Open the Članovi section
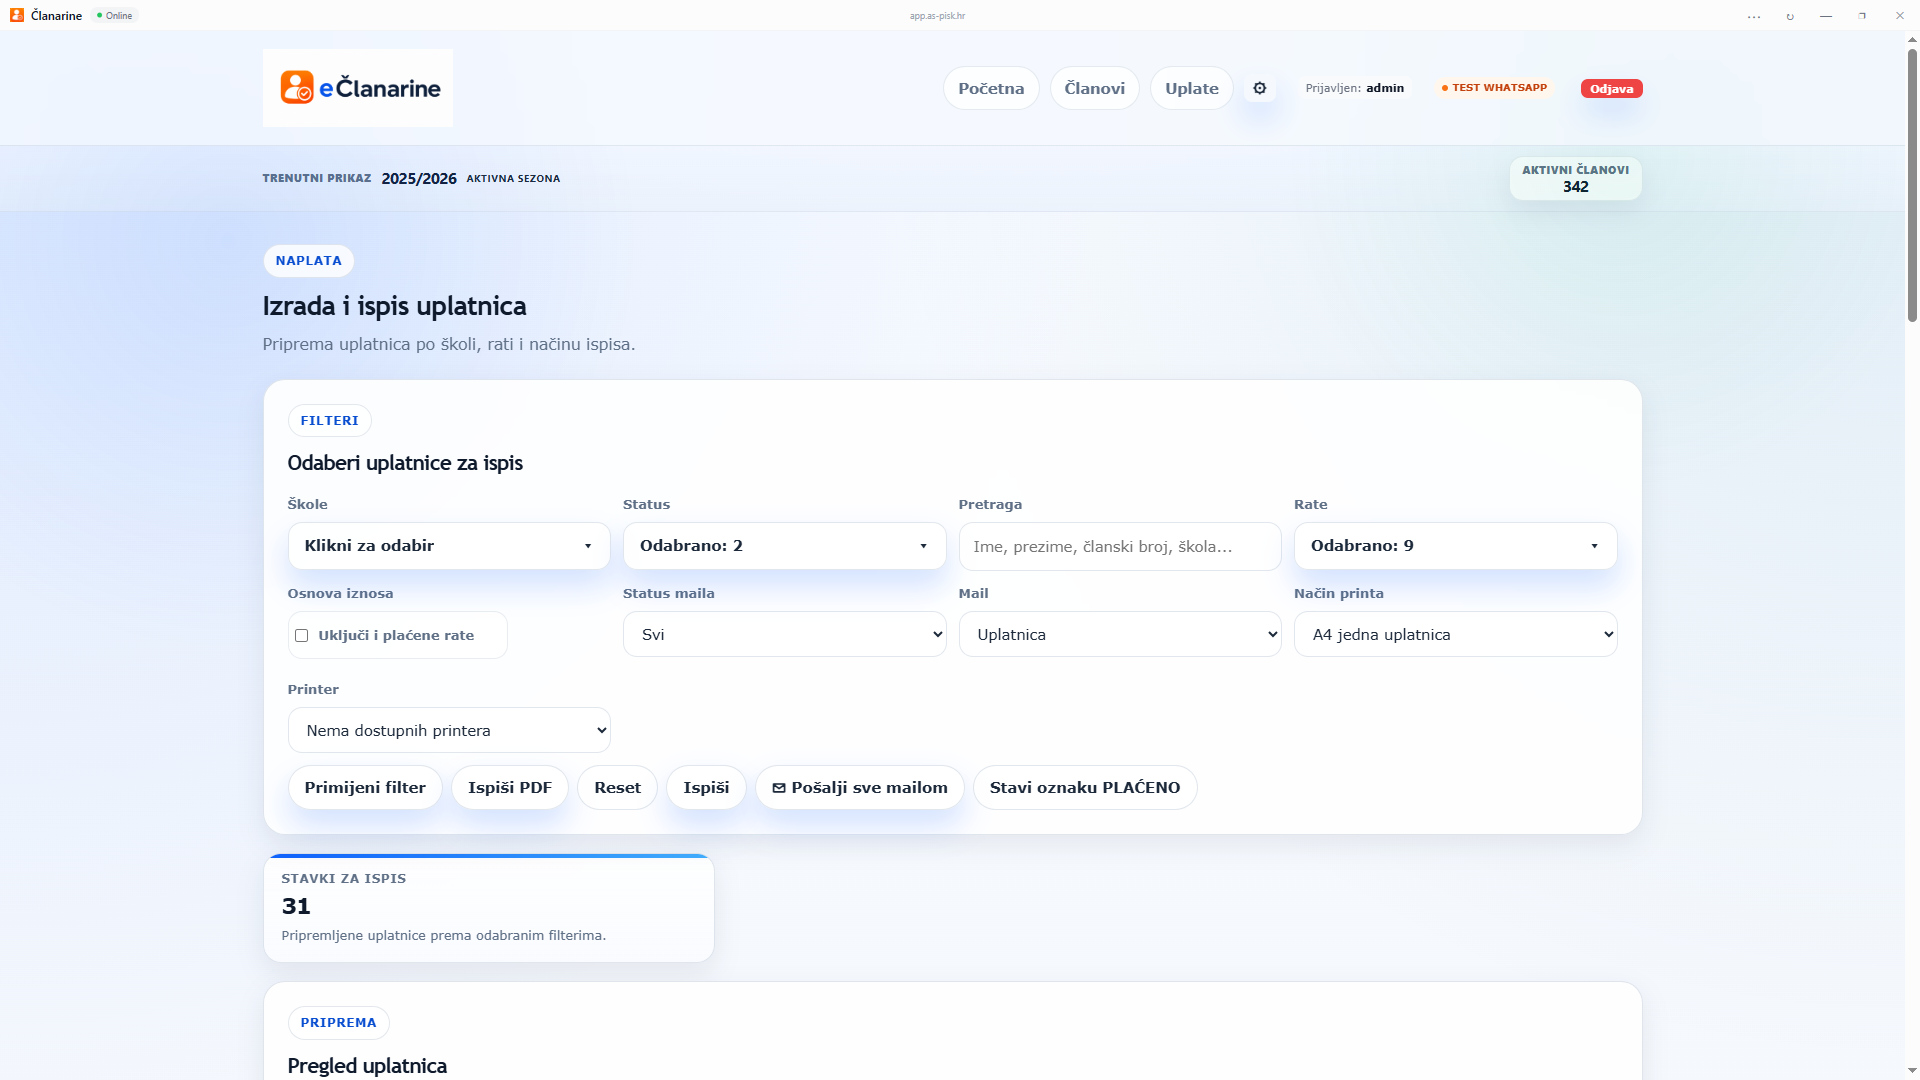Viewport: 1920px width, 1080px height. click(1094, 88)
